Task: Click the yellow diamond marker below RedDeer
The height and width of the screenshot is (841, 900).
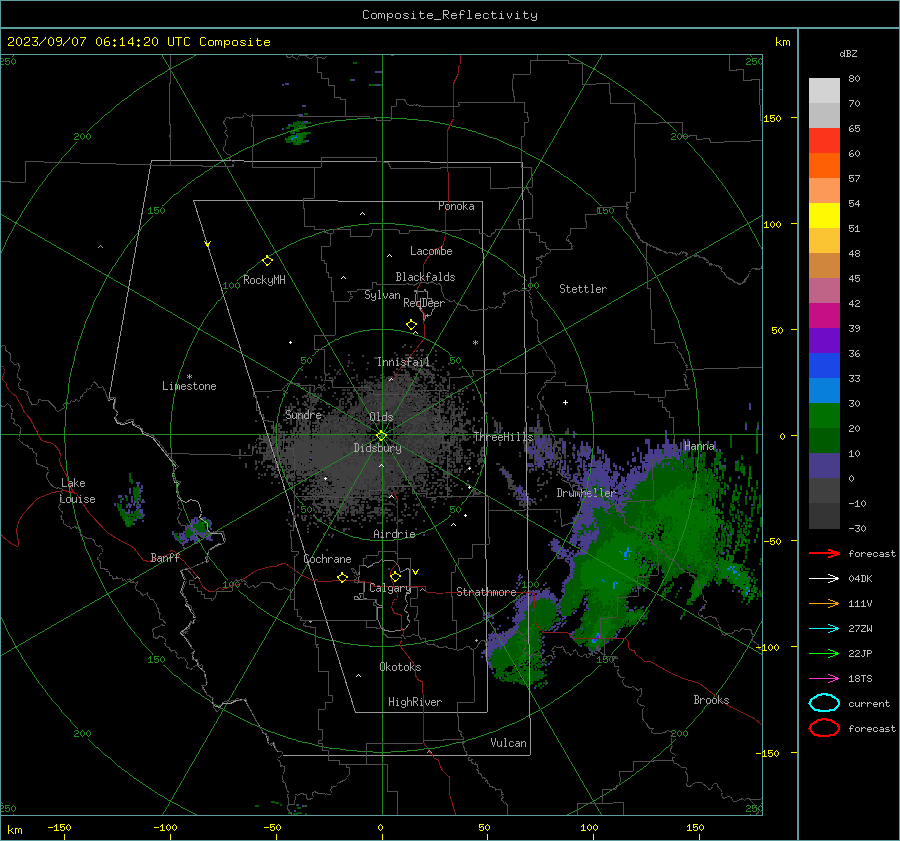Action: tap(412, 325)
